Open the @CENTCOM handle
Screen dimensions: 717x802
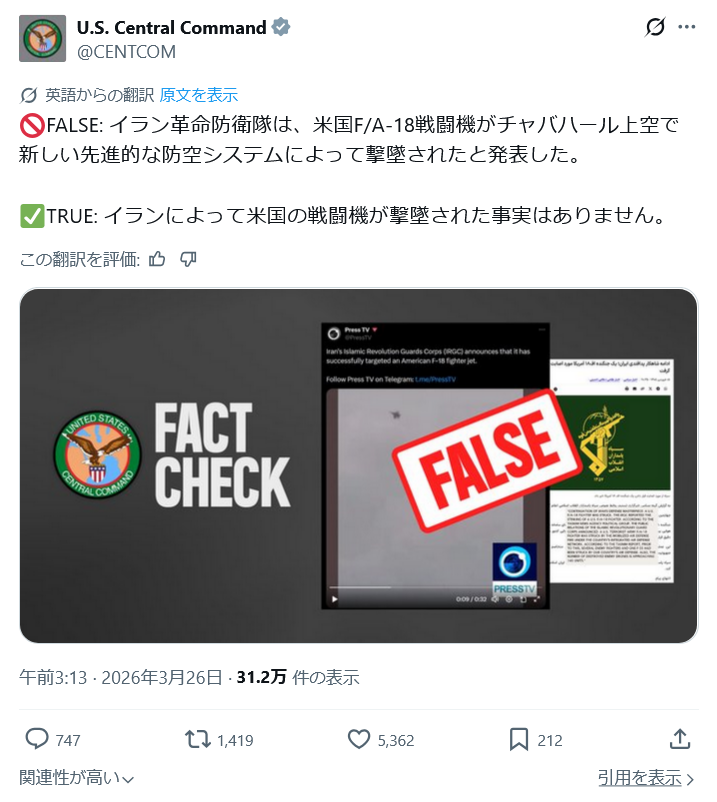[126, 52]
